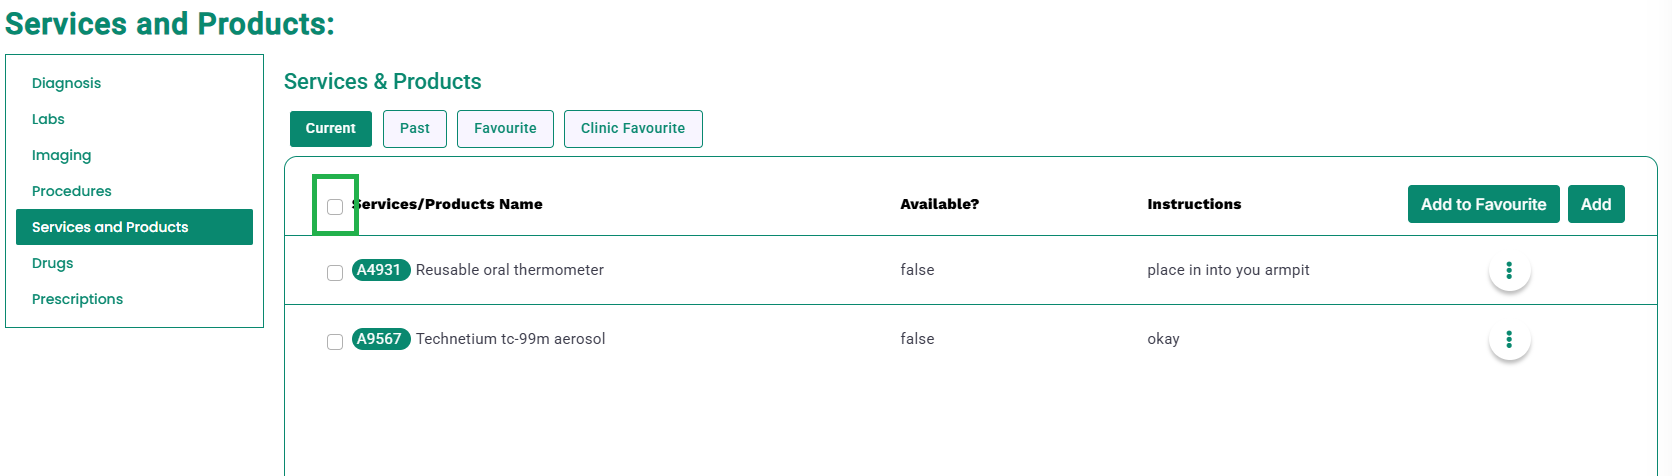Select Procedures in the sidebar
Screen dimensions: 1672x476
(x=72, y=191)
